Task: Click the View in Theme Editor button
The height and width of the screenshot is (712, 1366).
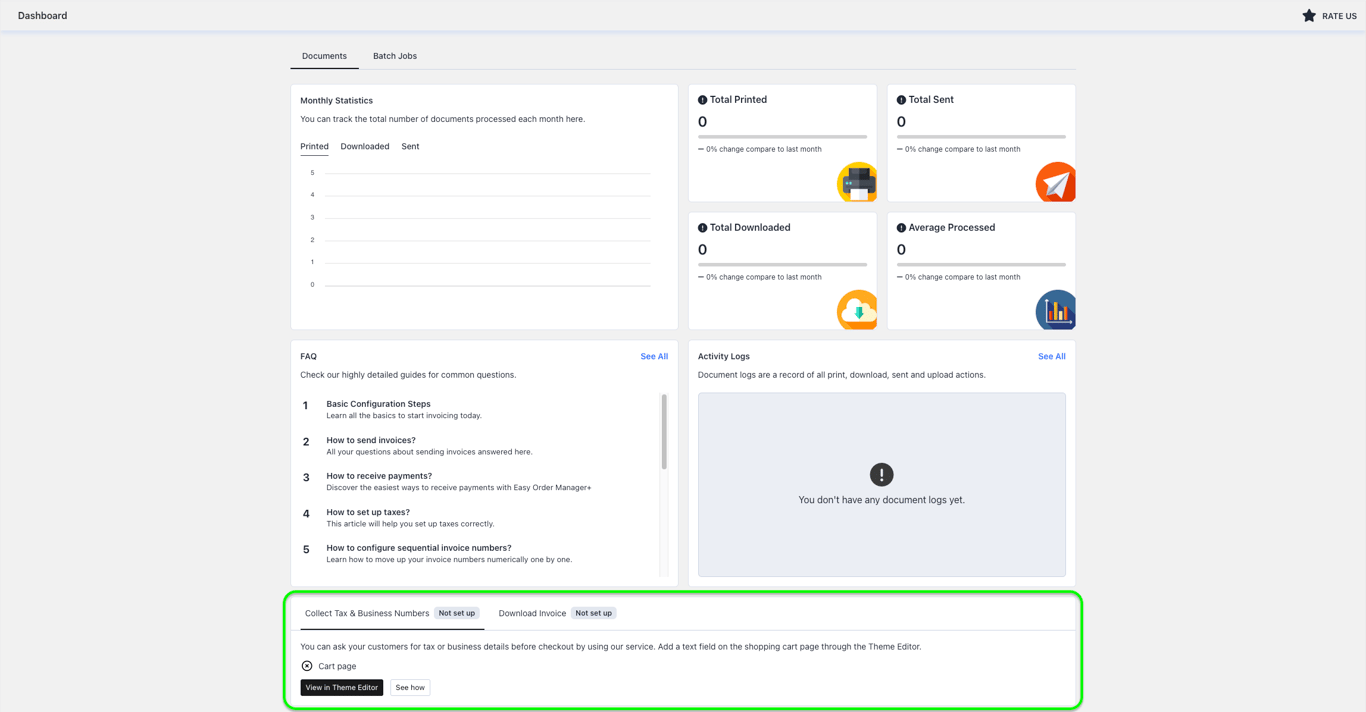Action: [x=342, y=688]
